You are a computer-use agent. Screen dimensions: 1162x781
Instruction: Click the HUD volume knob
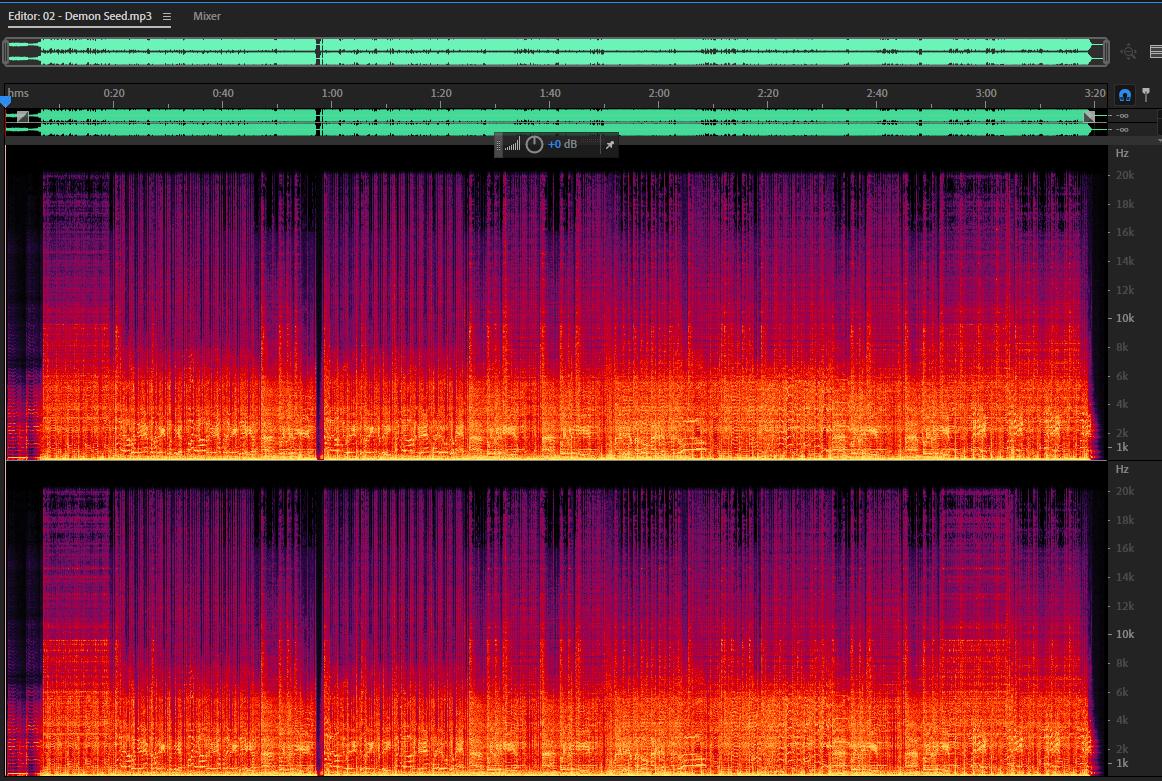(534, 144)
